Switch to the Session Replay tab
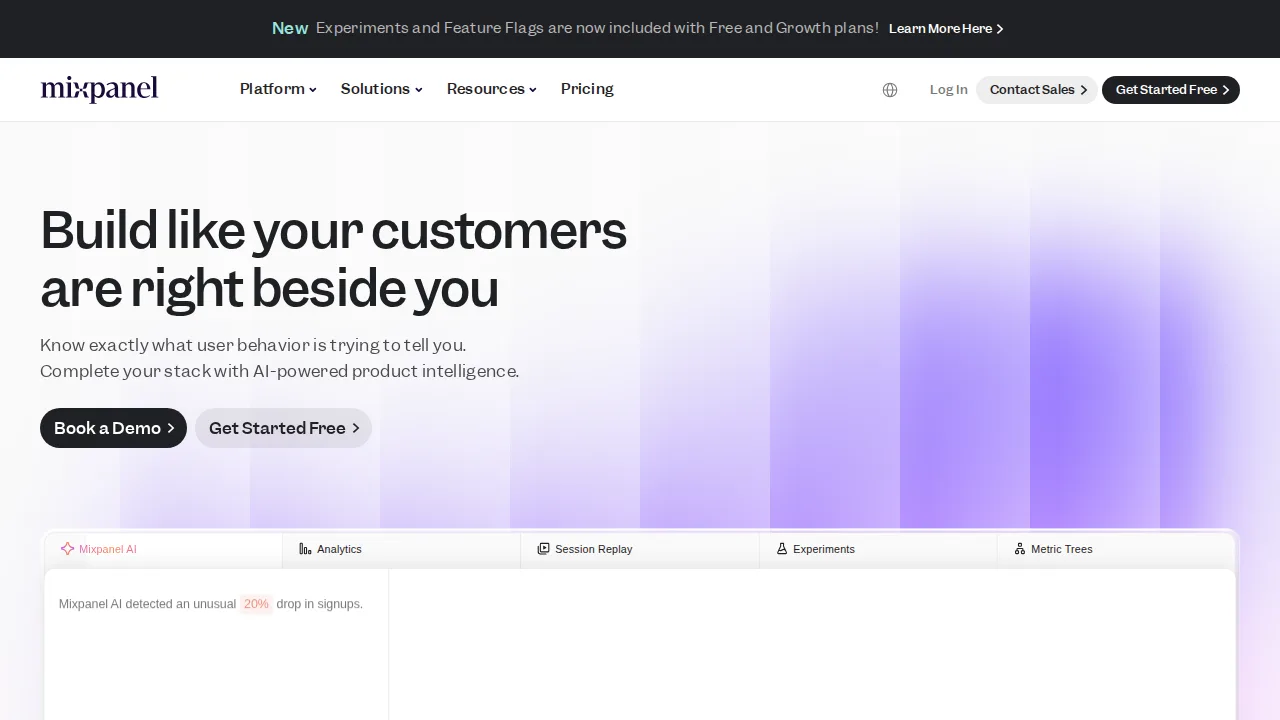 (x=640, y=549)
